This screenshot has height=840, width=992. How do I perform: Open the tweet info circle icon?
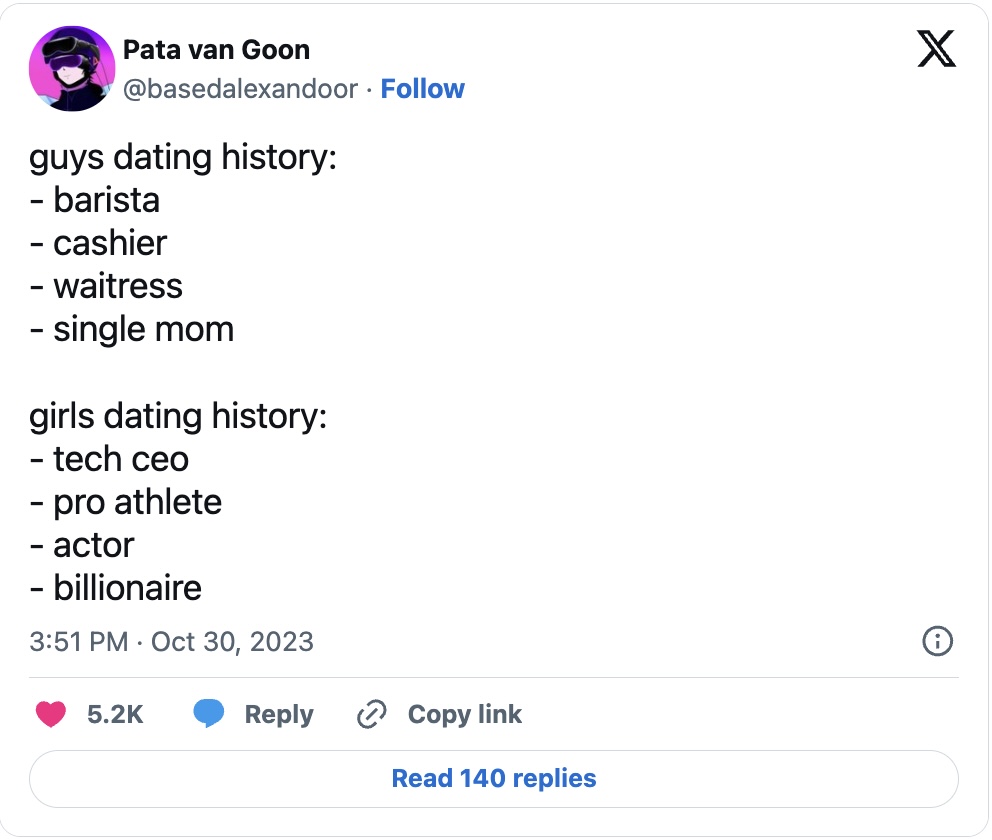click(x=936, y=641)
